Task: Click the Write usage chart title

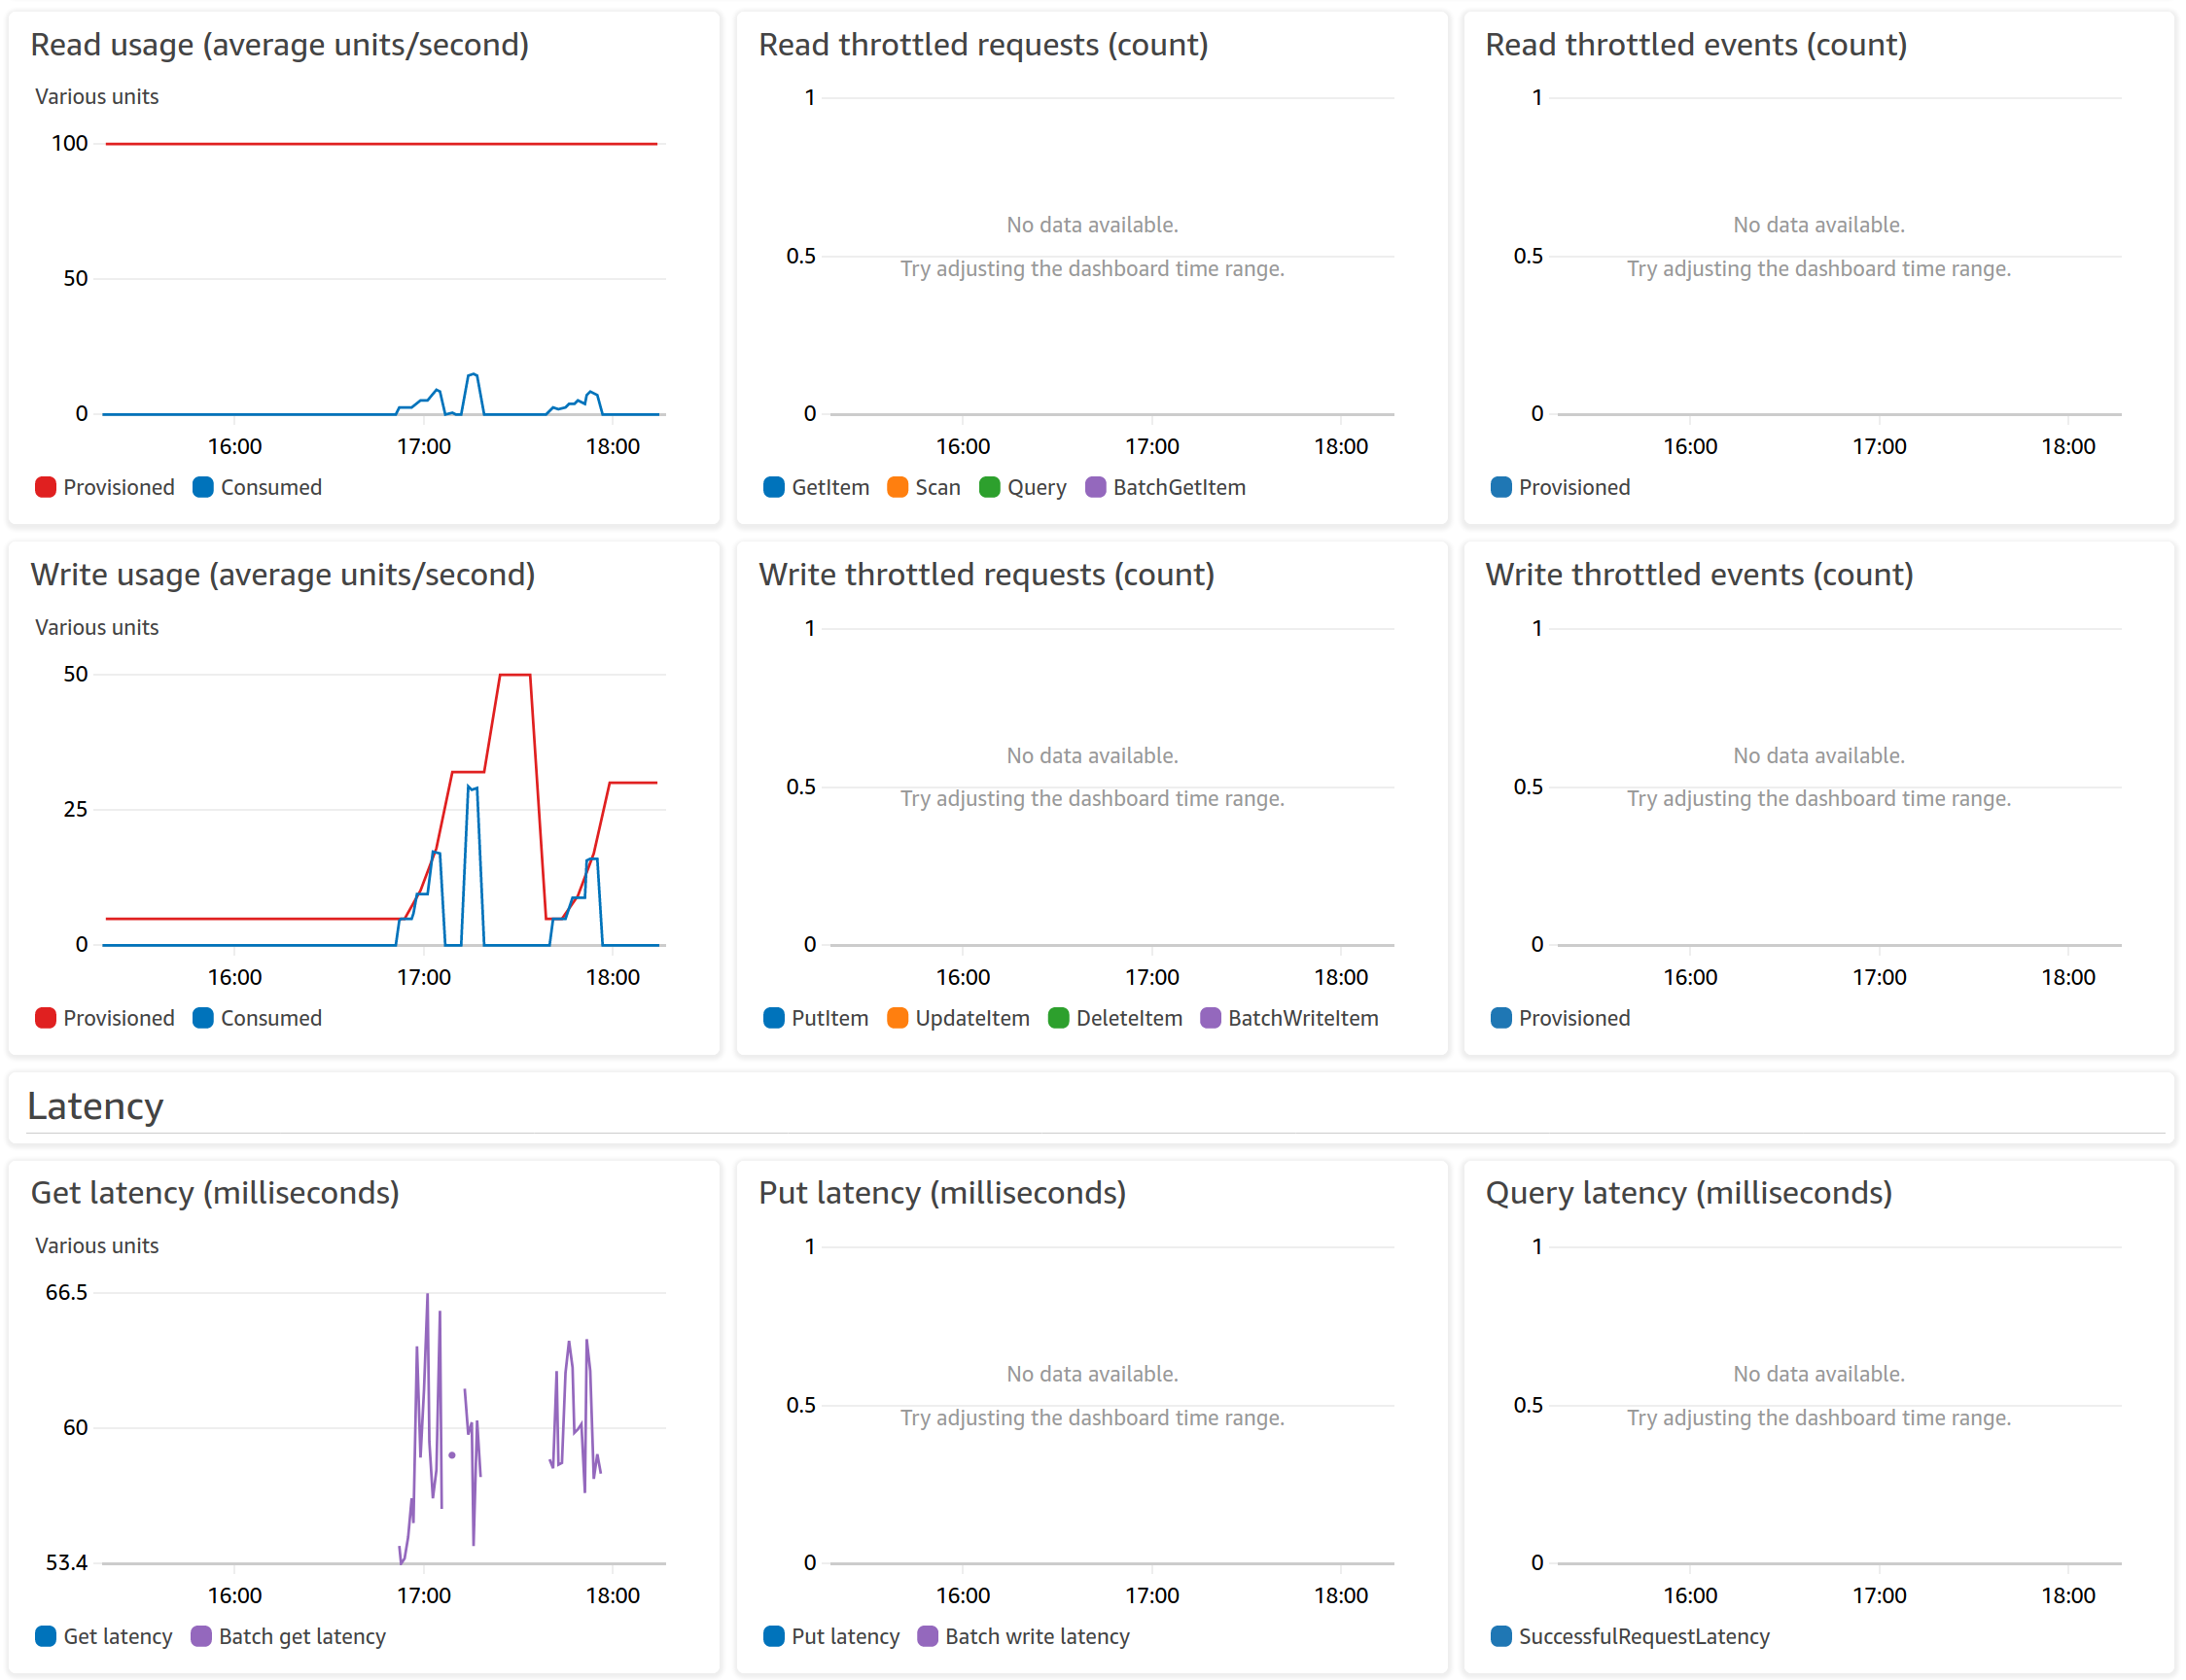Action: 283,575
